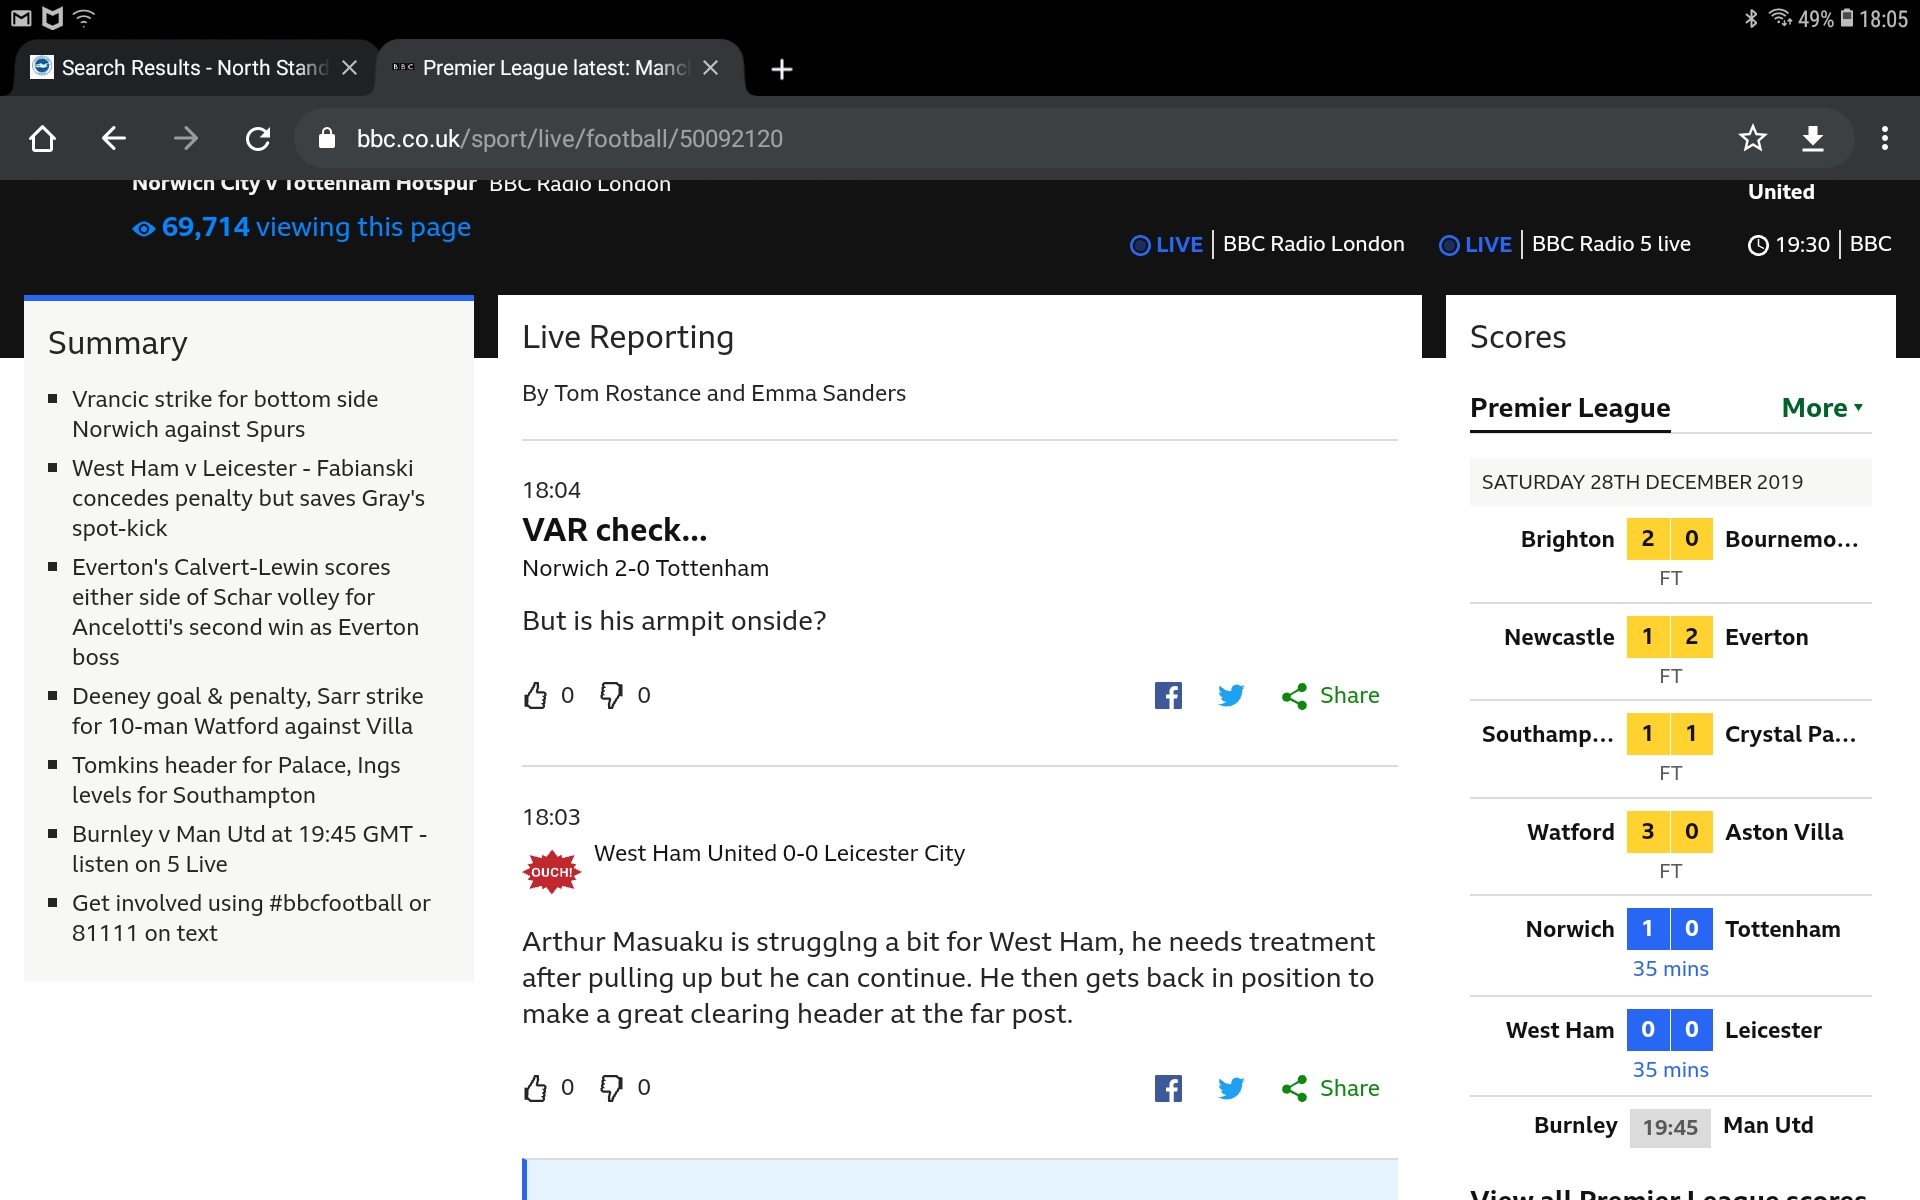
Task: Close the Search Results North Stand tab
Action: click(349, 67)
